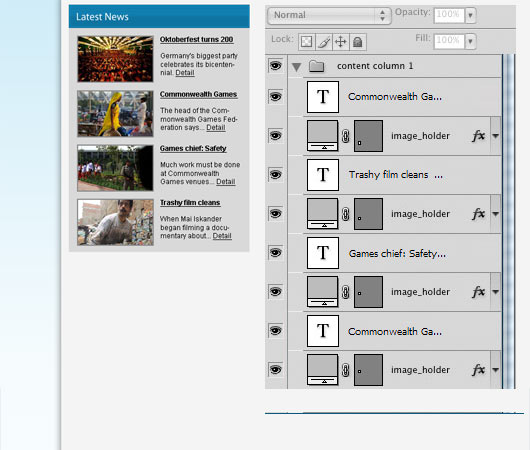Viewport: 530px width, 450px height.
Task: Click Detail link in Trashy film cleans story
Action: coord(222,236)
